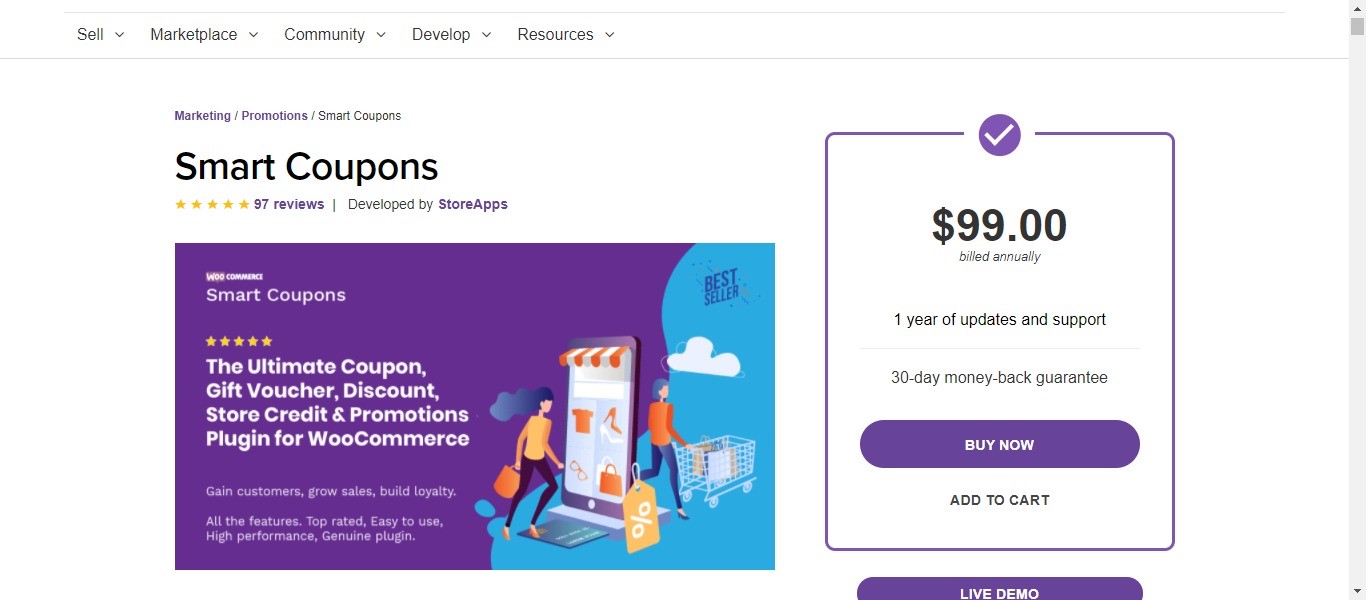Open the Develop navigation menu
The width and height of the screenshot is (1366, 600).
click(452, 35)
